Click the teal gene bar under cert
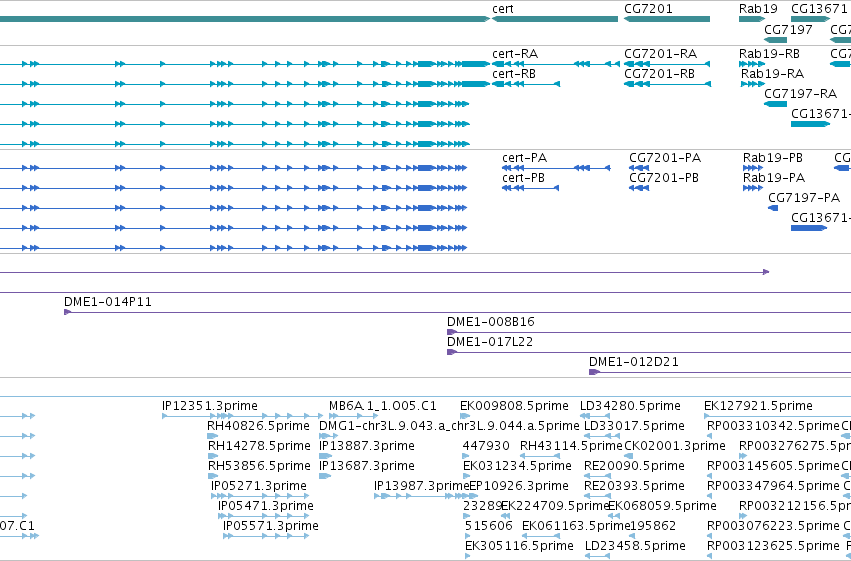851x561 pixels. click(555, 19)
